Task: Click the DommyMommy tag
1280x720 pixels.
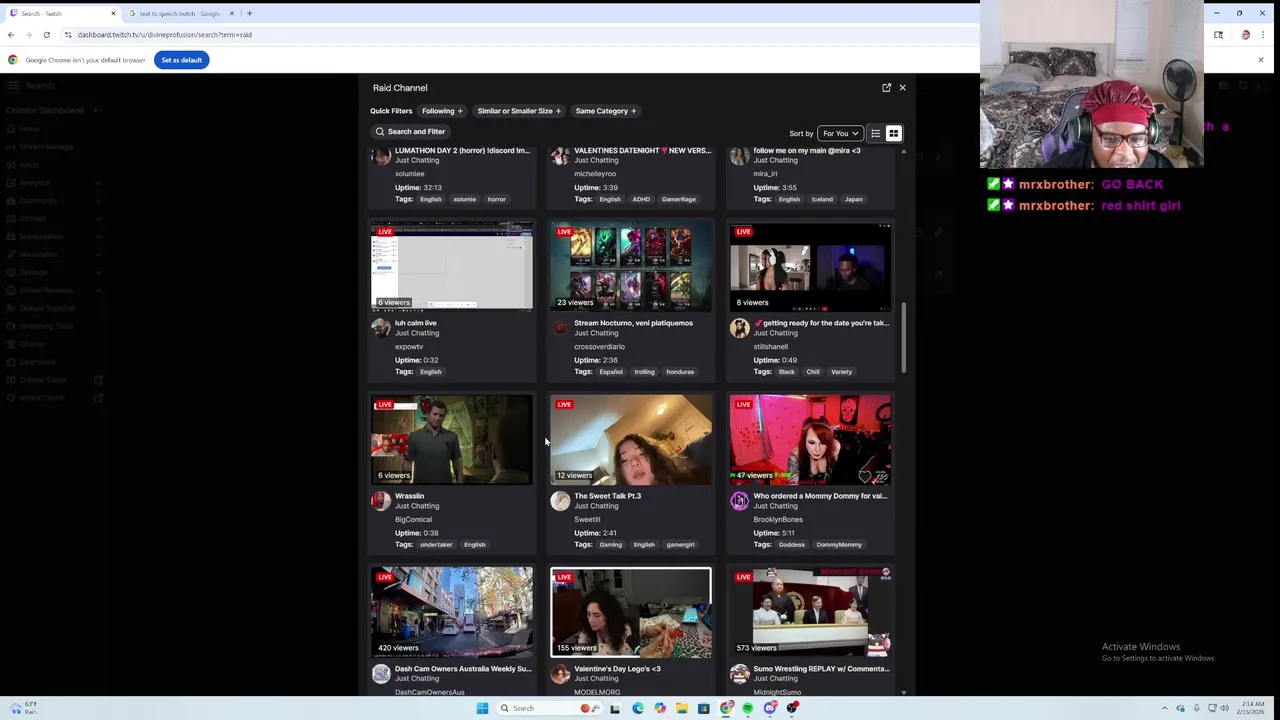Action: (839, 545)
